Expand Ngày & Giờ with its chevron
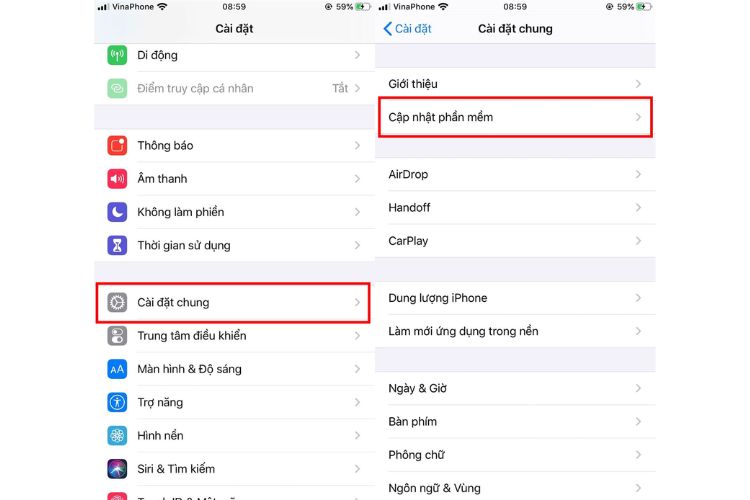The height and width of the screenshot is (500, 750). [638, 389]
